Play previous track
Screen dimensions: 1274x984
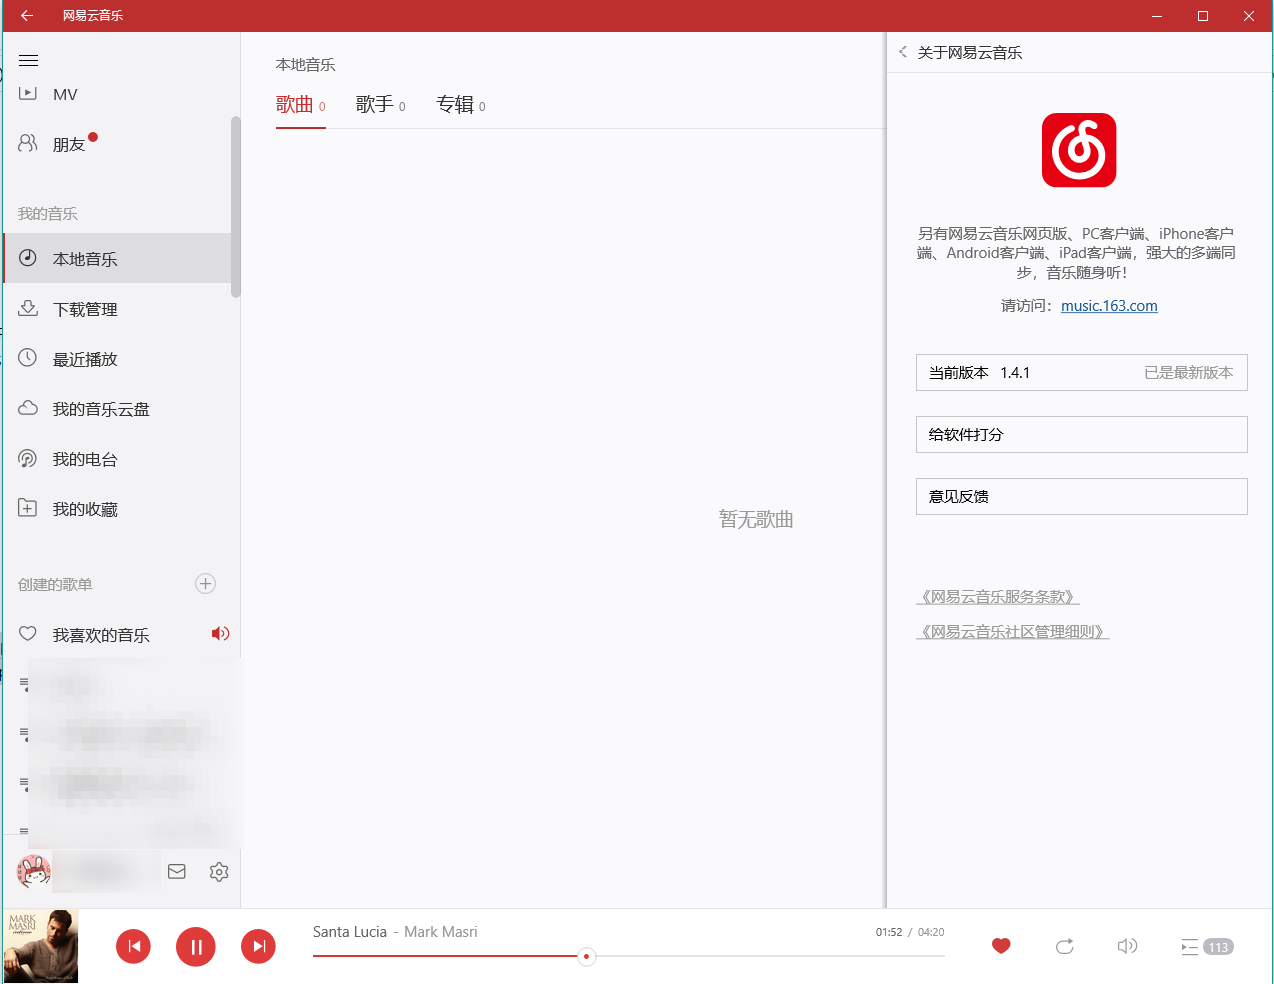[x=134, y=946]
